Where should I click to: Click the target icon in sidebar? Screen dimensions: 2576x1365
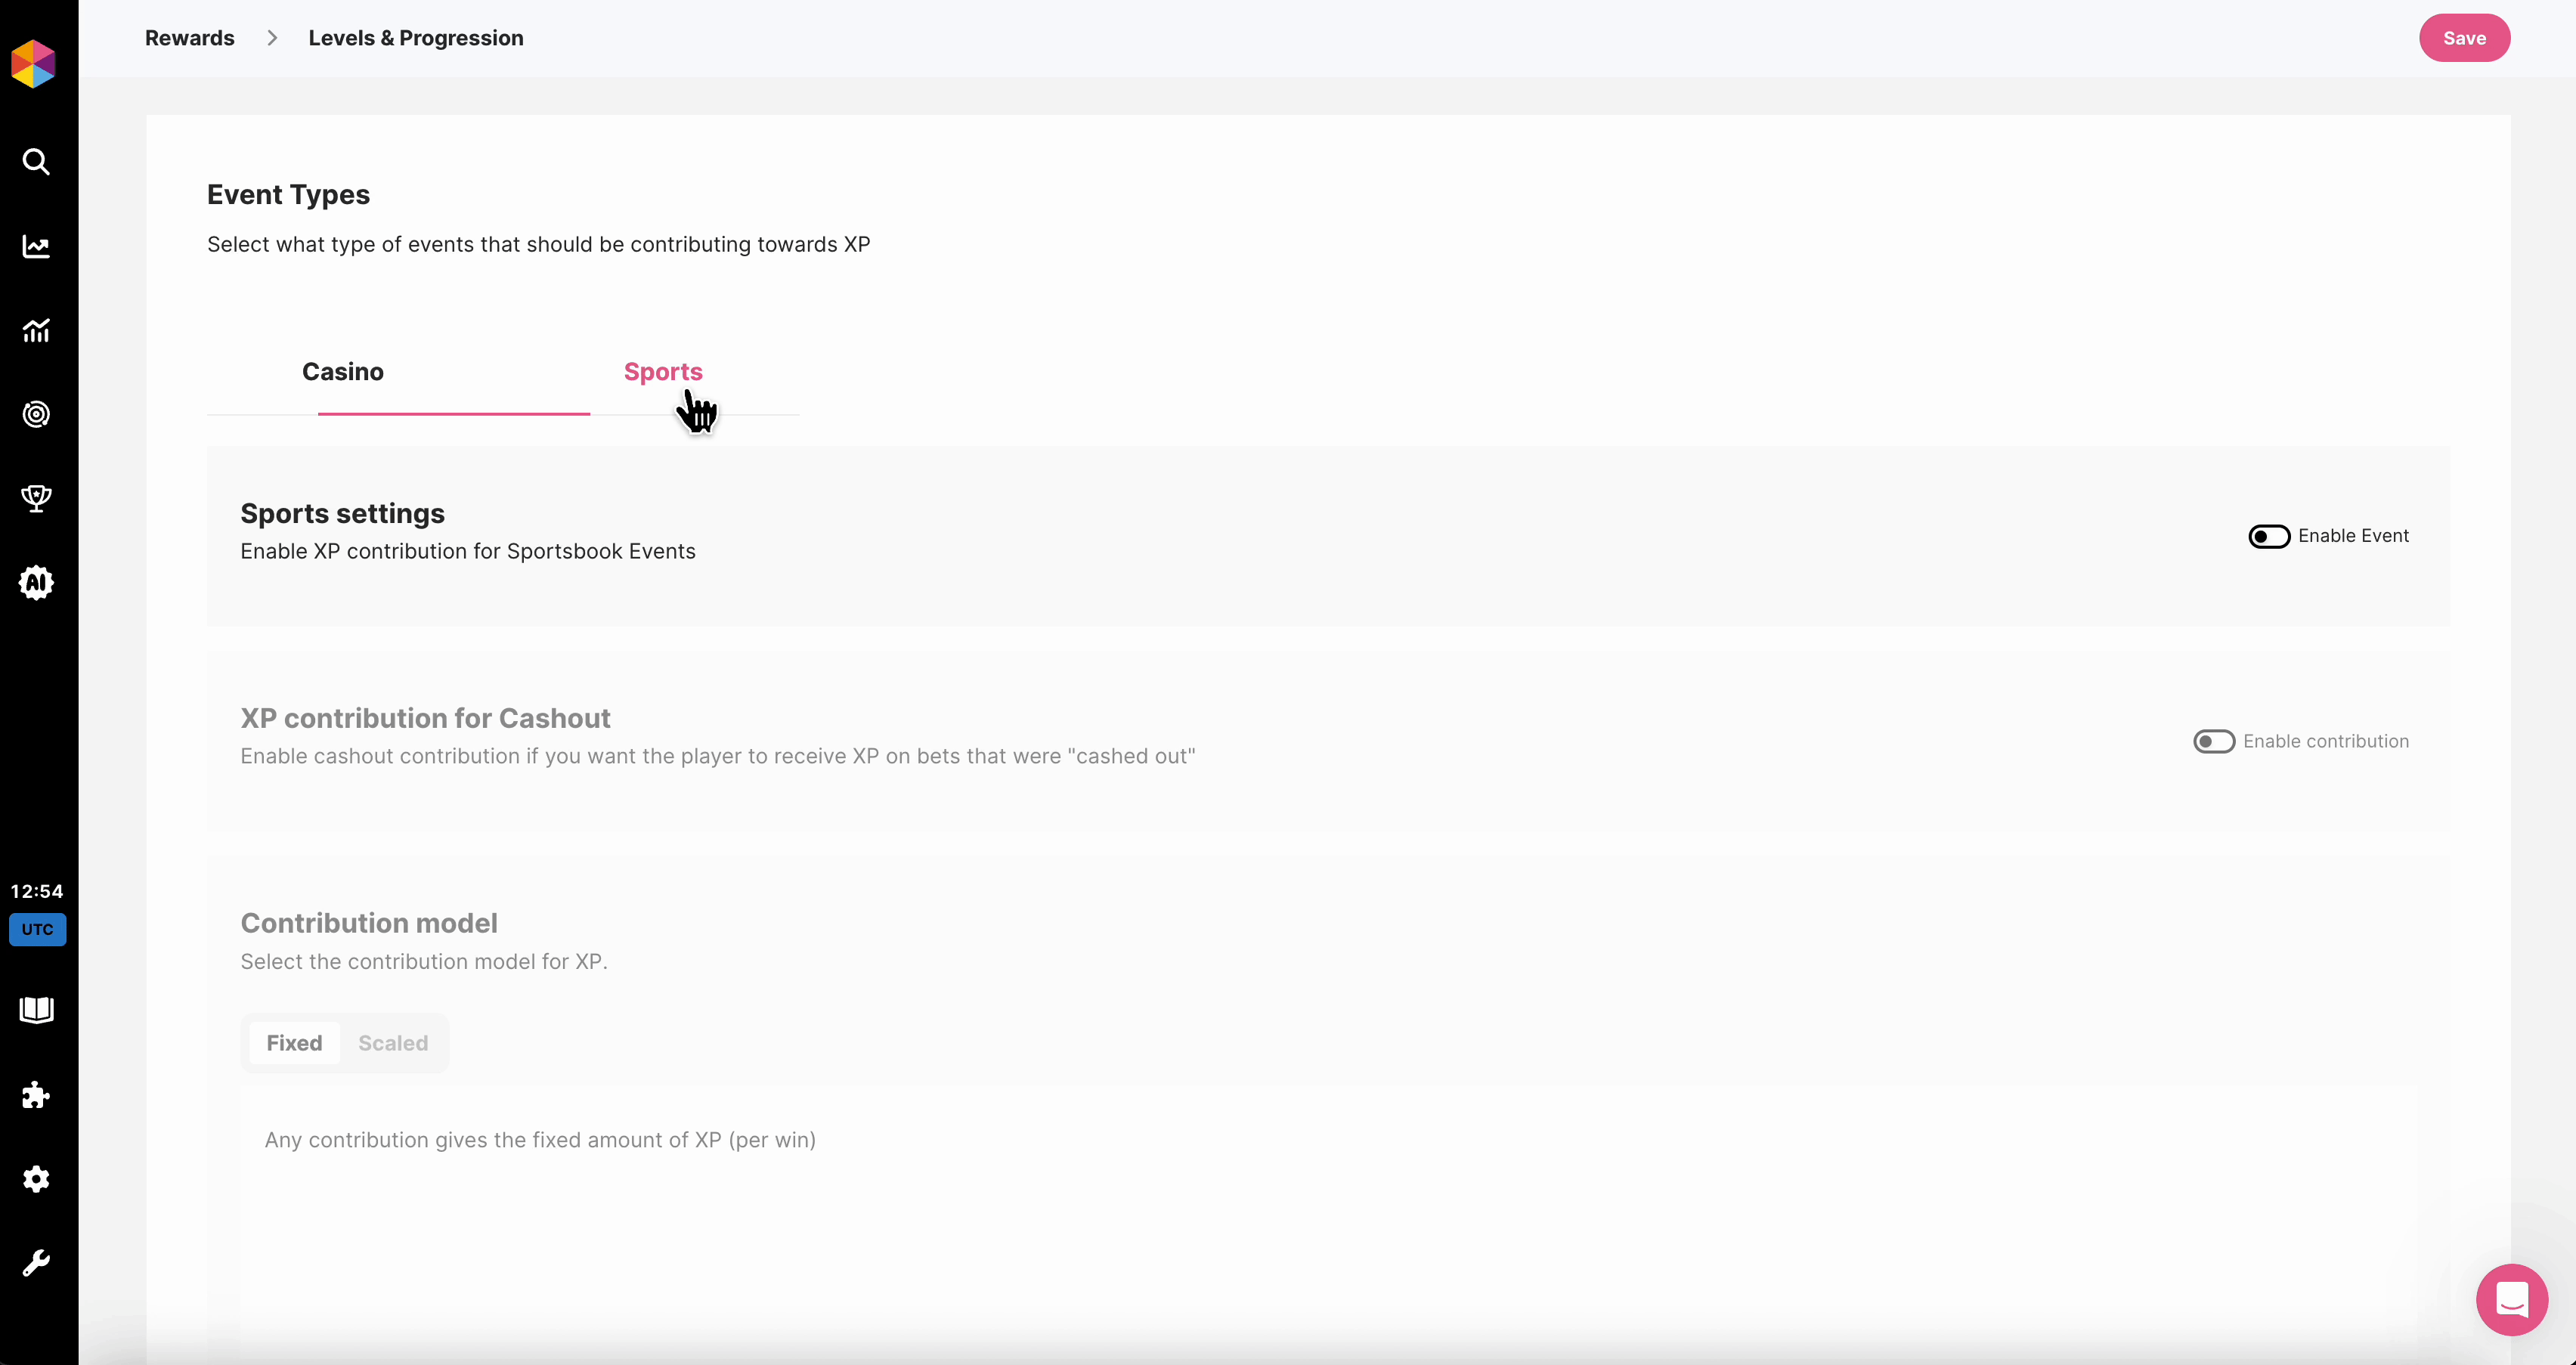(36, 414)
